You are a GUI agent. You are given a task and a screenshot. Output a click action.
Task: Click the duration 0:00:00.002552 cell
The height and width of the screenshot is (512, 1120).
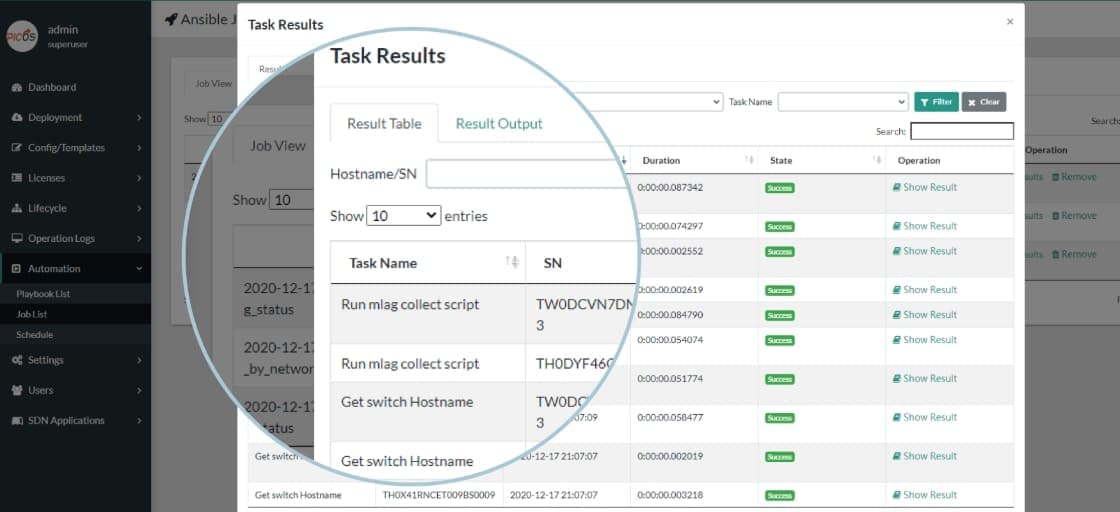pos(670,251)
